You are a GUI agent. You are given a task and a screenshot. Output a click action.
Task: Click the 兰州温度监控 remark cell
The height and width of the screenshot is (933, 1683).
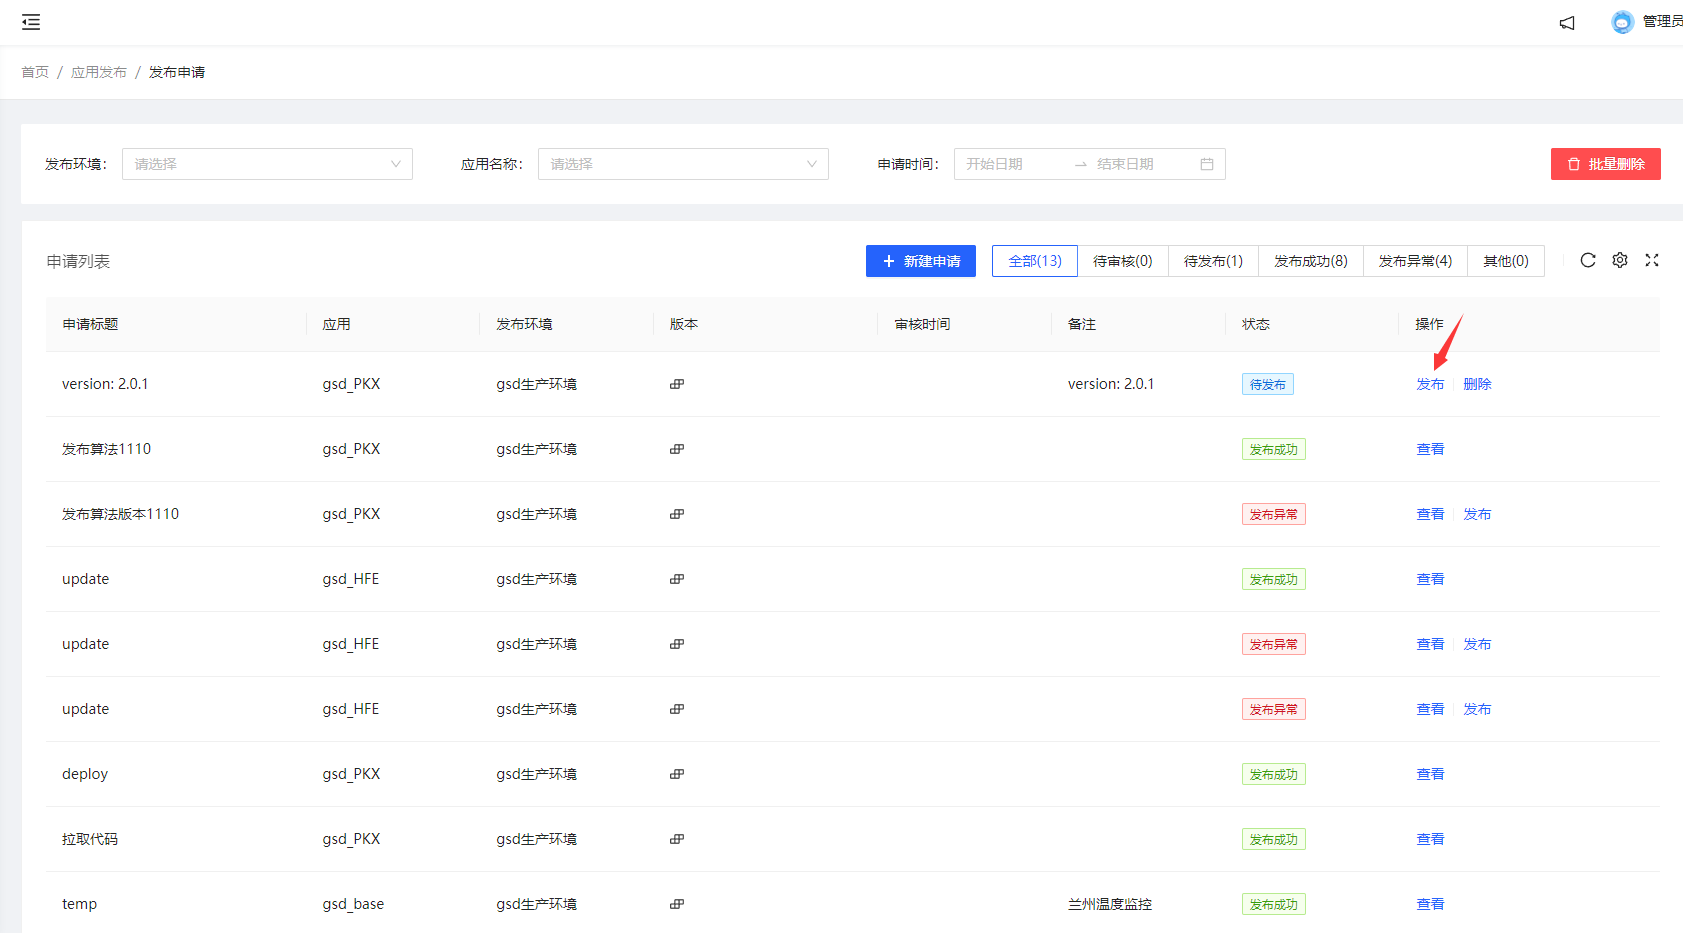coord(1110,904)
